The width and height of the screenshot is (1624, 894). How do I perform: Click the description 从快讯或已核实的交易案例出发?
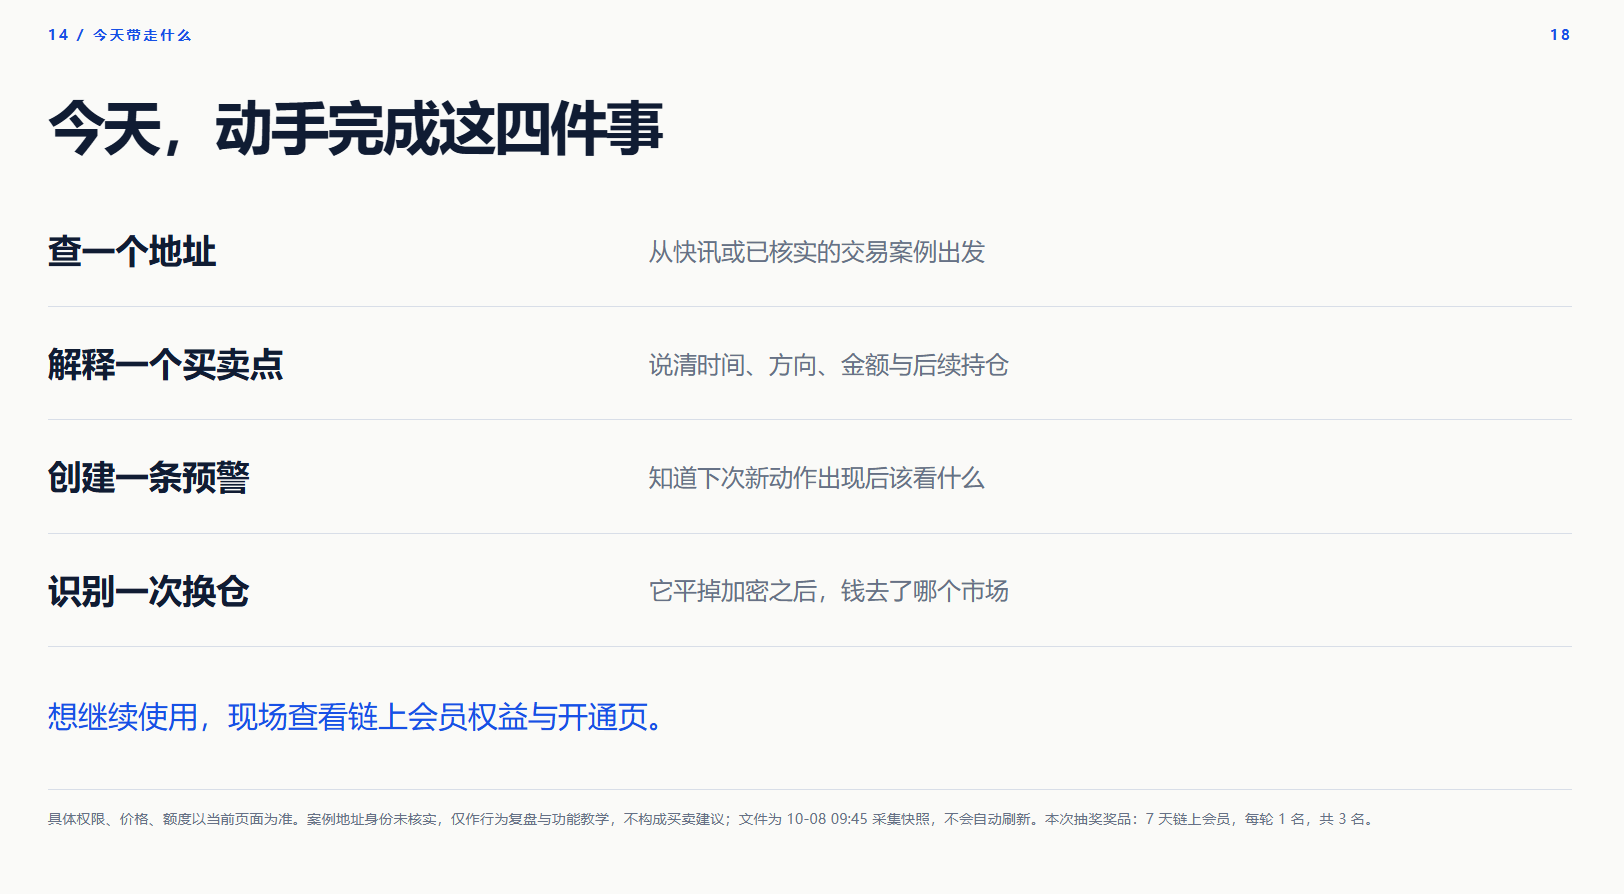pyautogui.click(x=817, y=252)
